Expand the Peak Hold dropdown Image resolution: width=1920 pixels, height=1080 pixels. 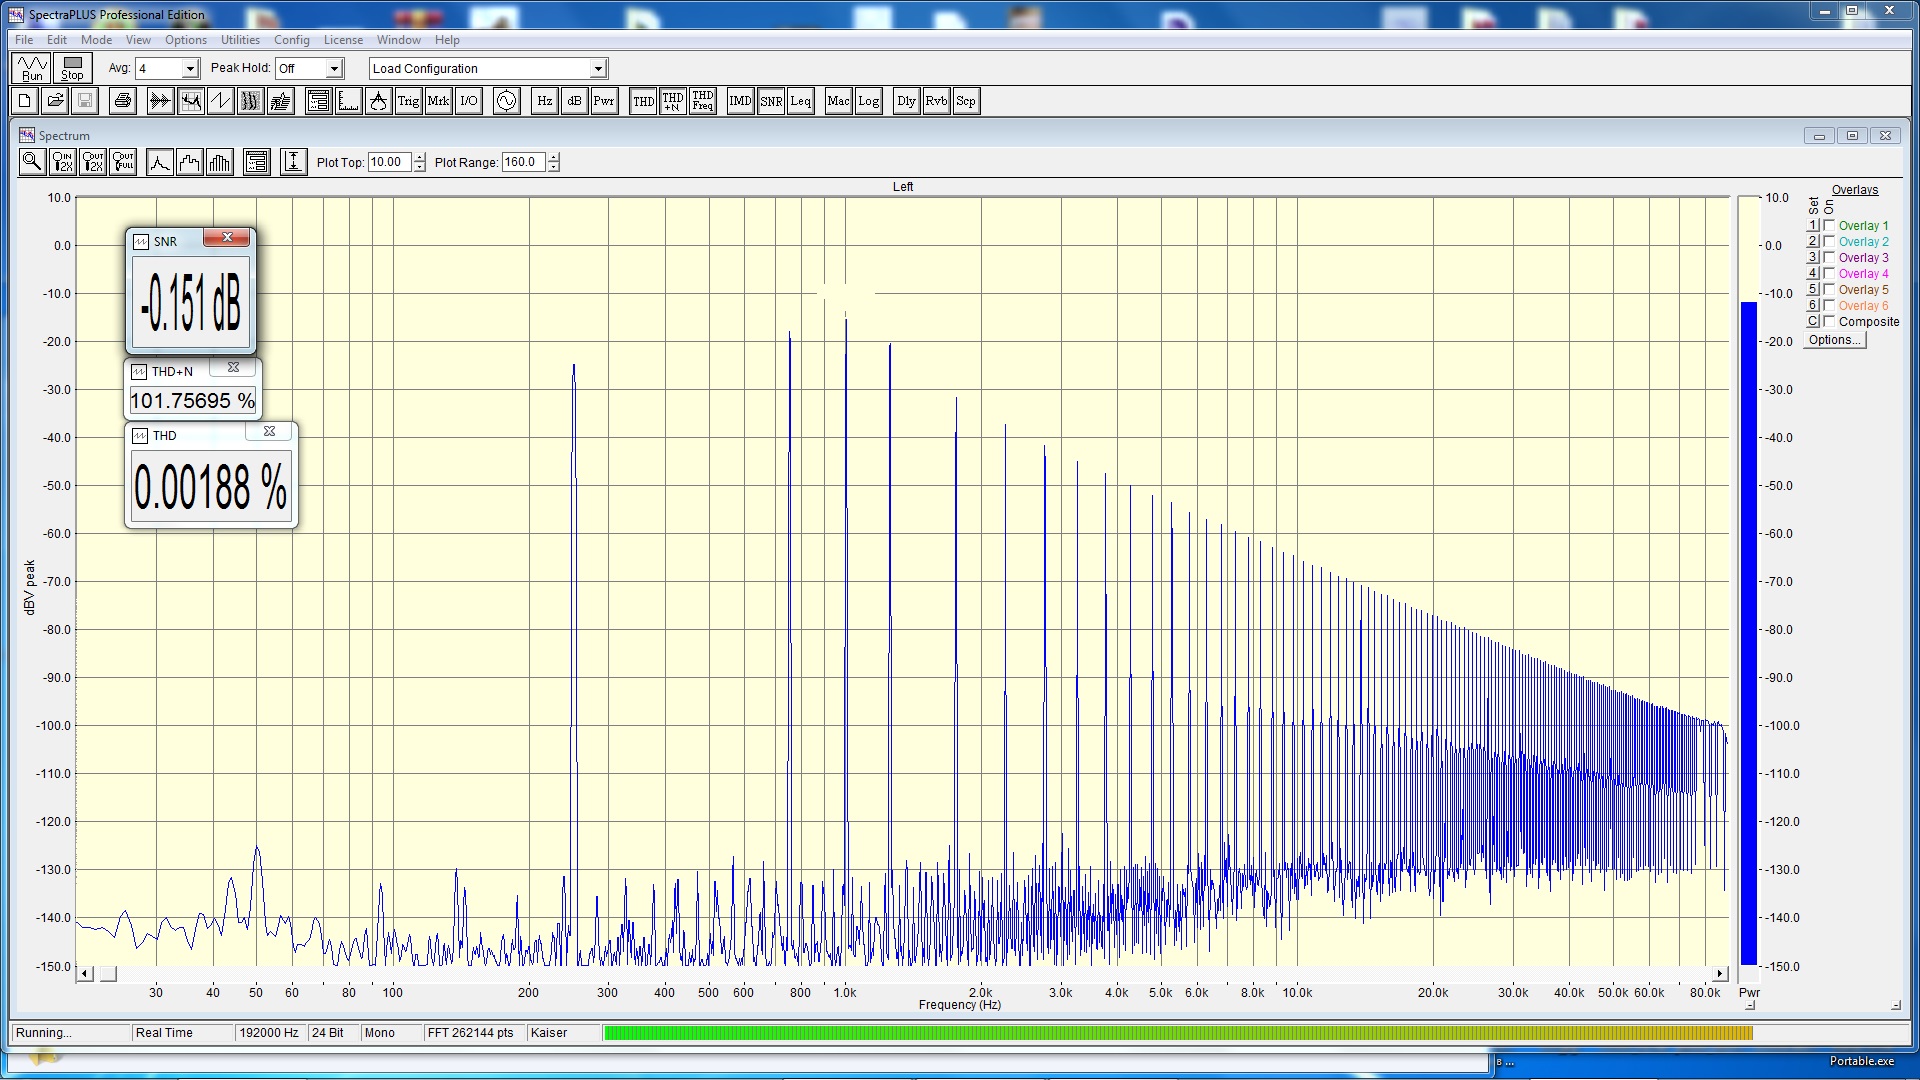(x=334, y=69)
